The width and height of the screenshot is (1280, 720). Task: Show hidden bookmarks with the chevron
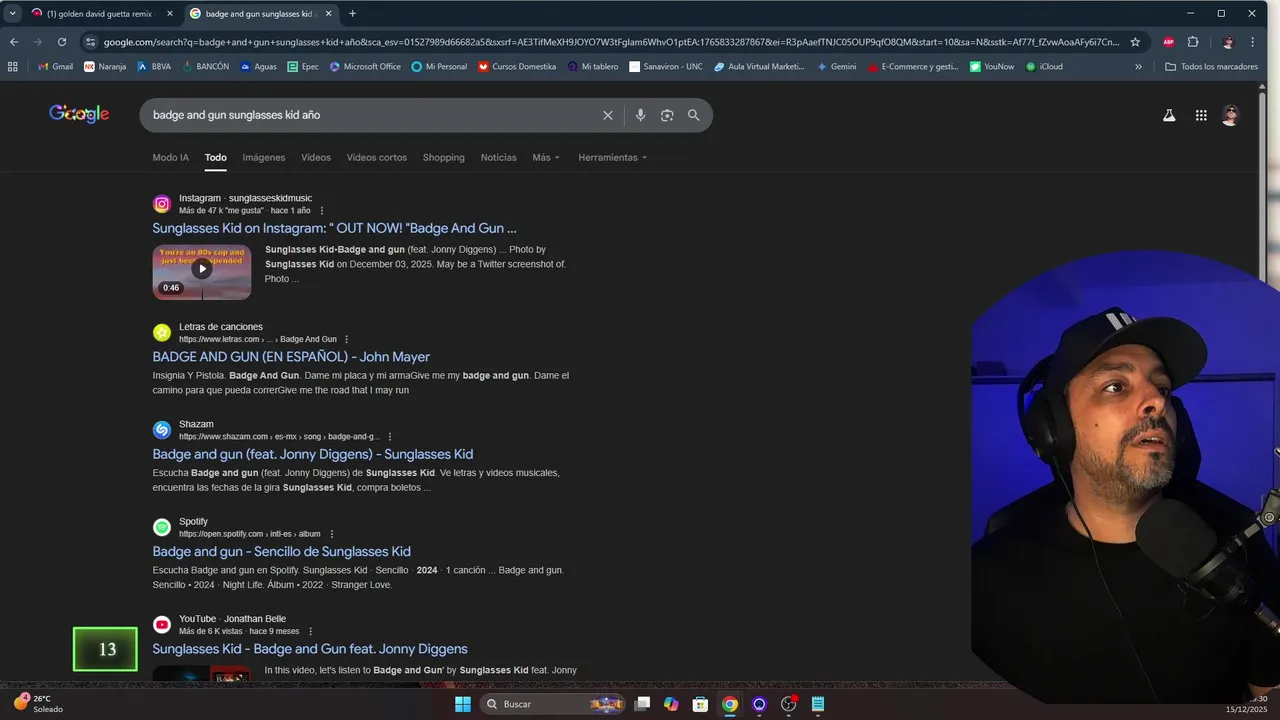tap(1138, 67)
